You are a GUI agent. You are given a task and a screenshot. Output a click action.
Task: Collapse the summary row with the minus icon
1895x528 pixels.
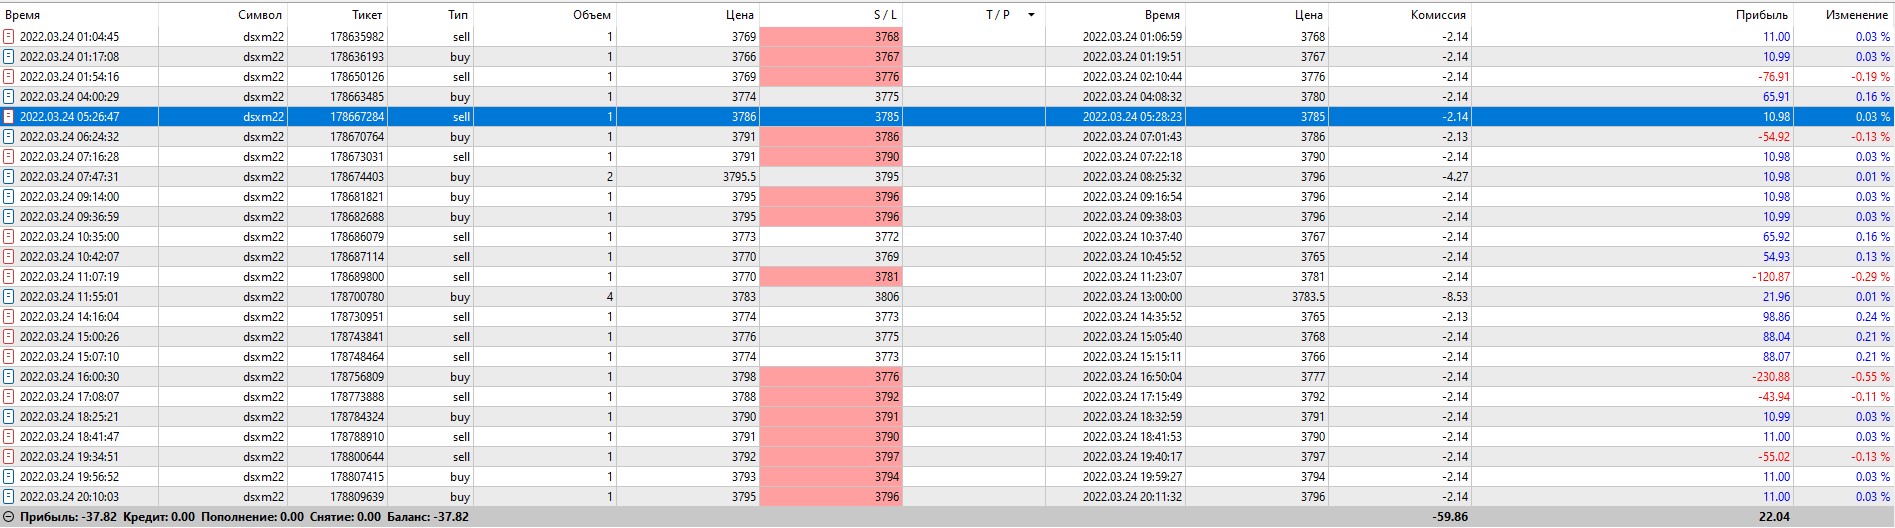click(9, 517)
